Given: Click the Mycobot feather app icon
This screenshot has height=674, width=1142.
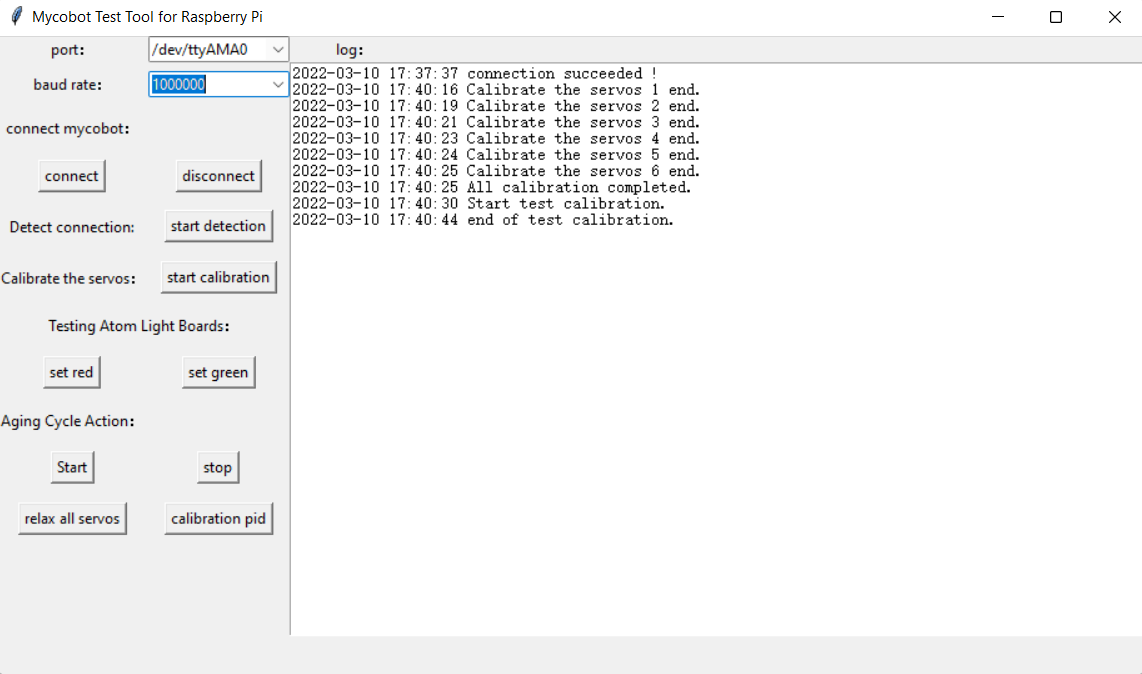Looking at the screenshot, I should pos(16,16).
